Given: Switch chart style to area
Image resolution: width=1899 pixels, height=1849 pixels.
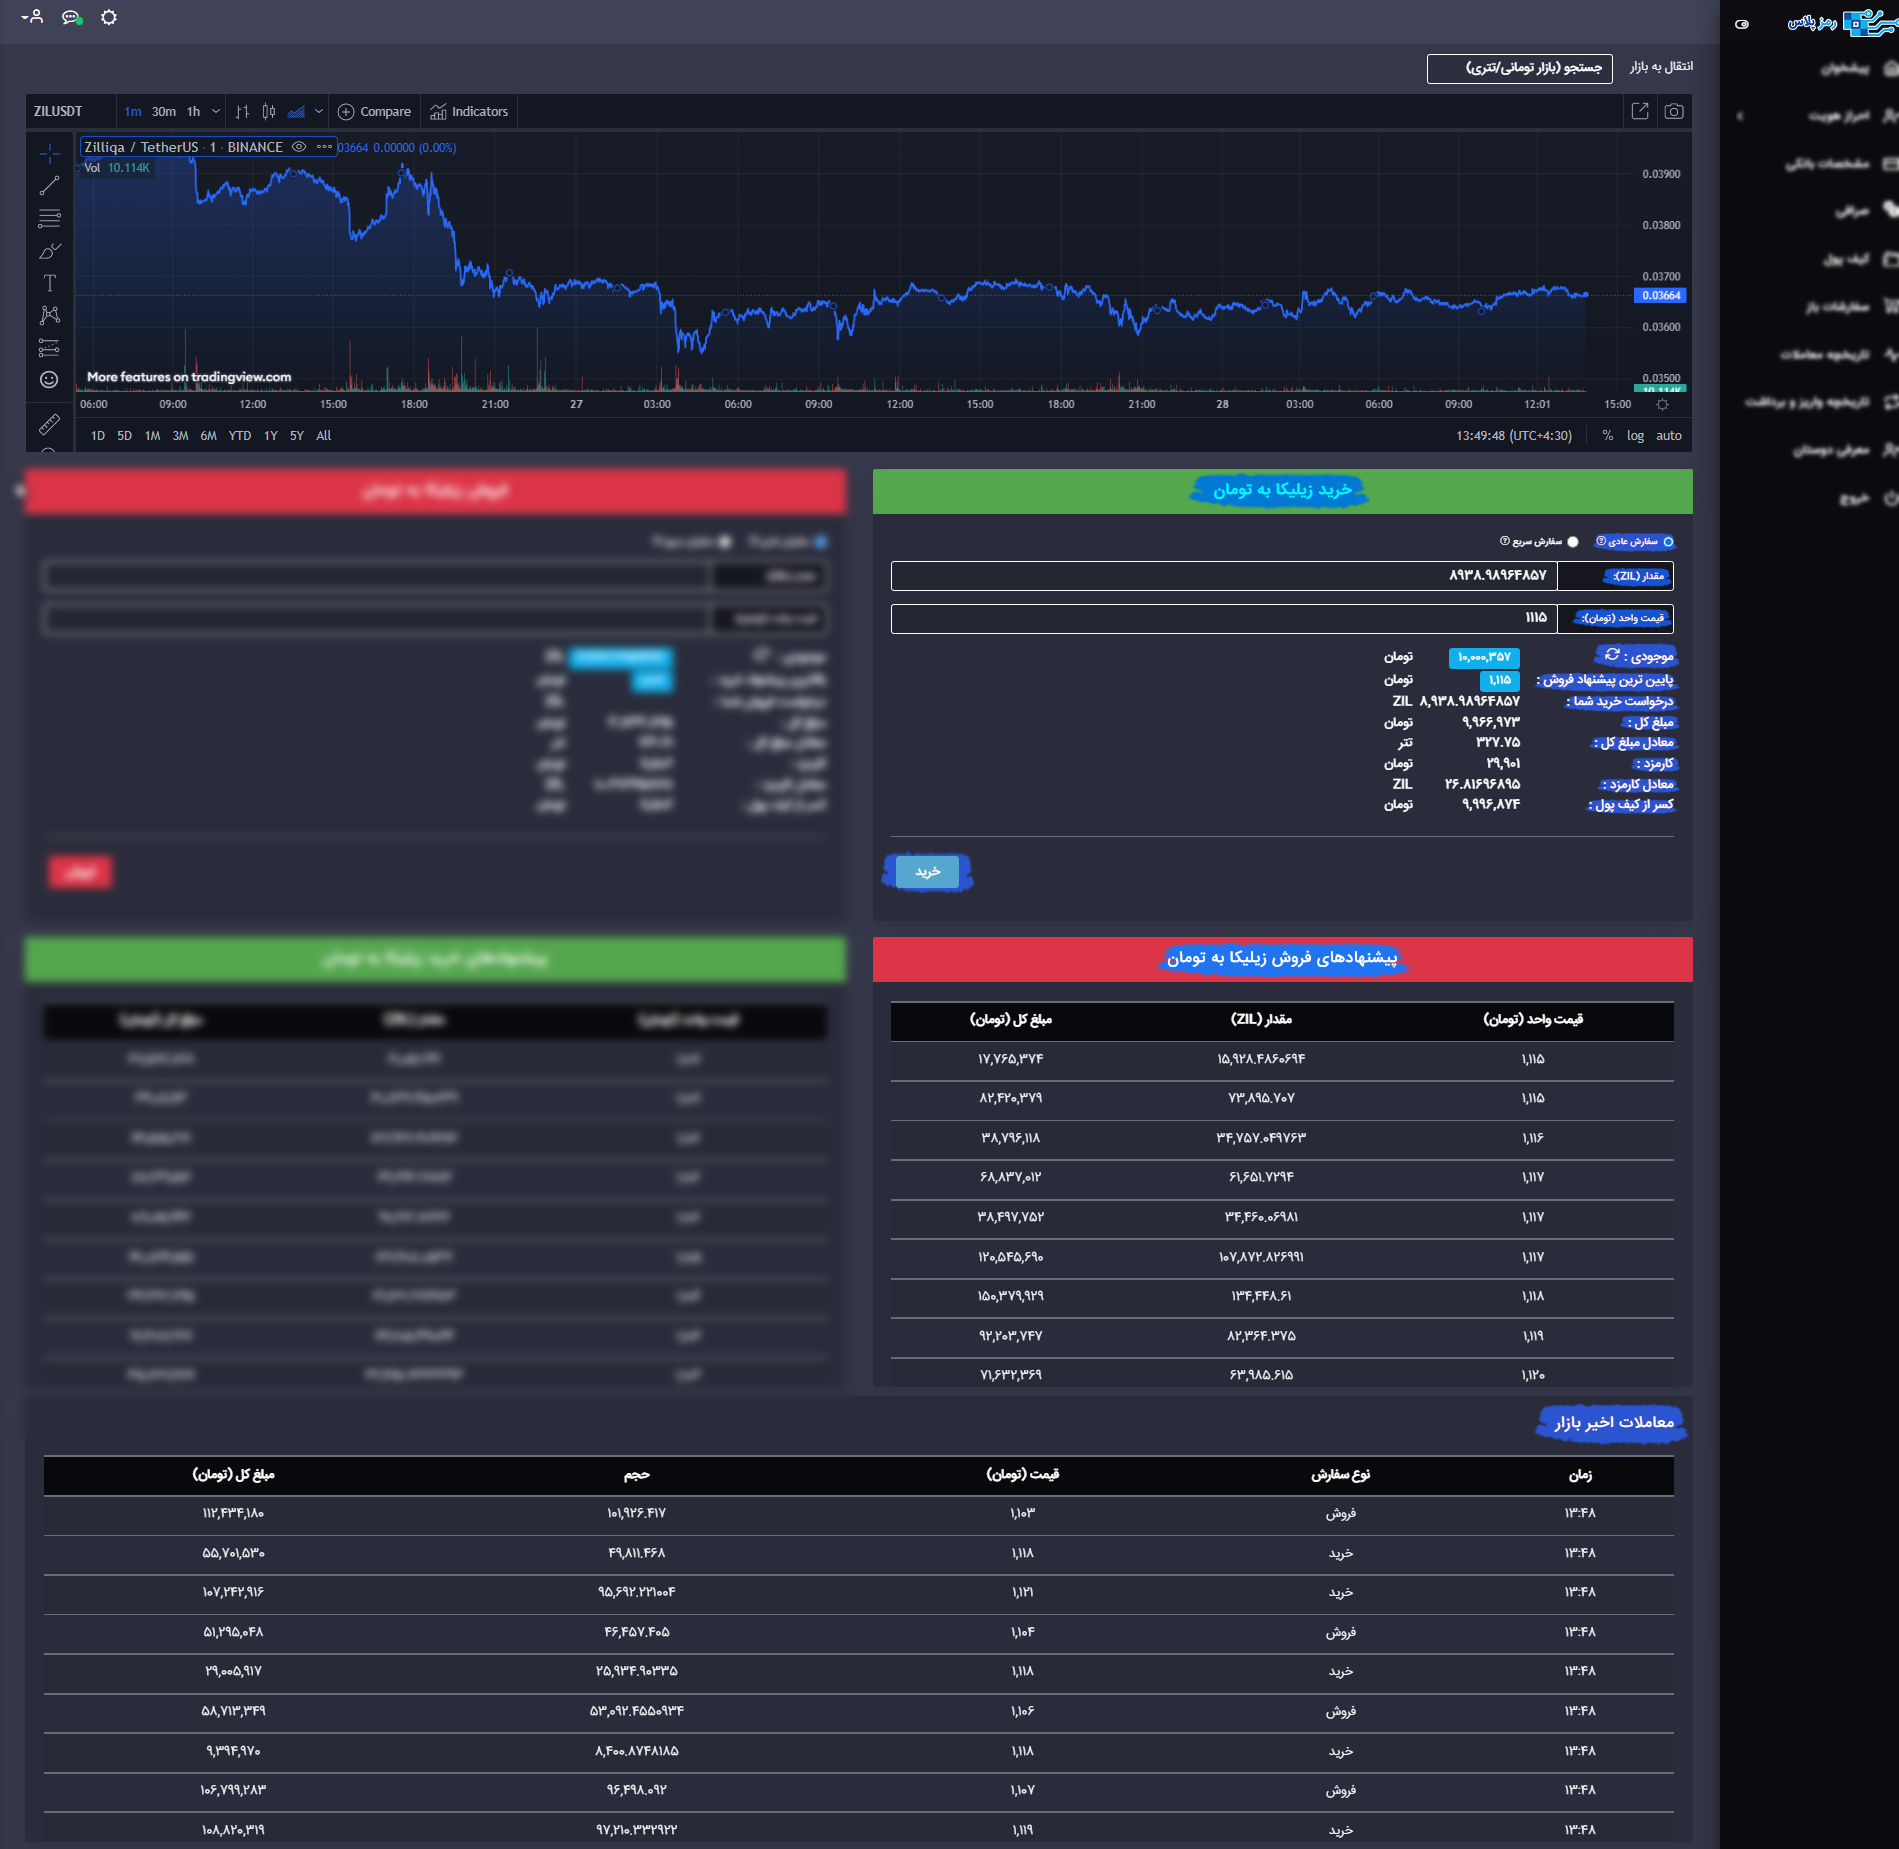Looking at the screenshot, I should 296,112.
